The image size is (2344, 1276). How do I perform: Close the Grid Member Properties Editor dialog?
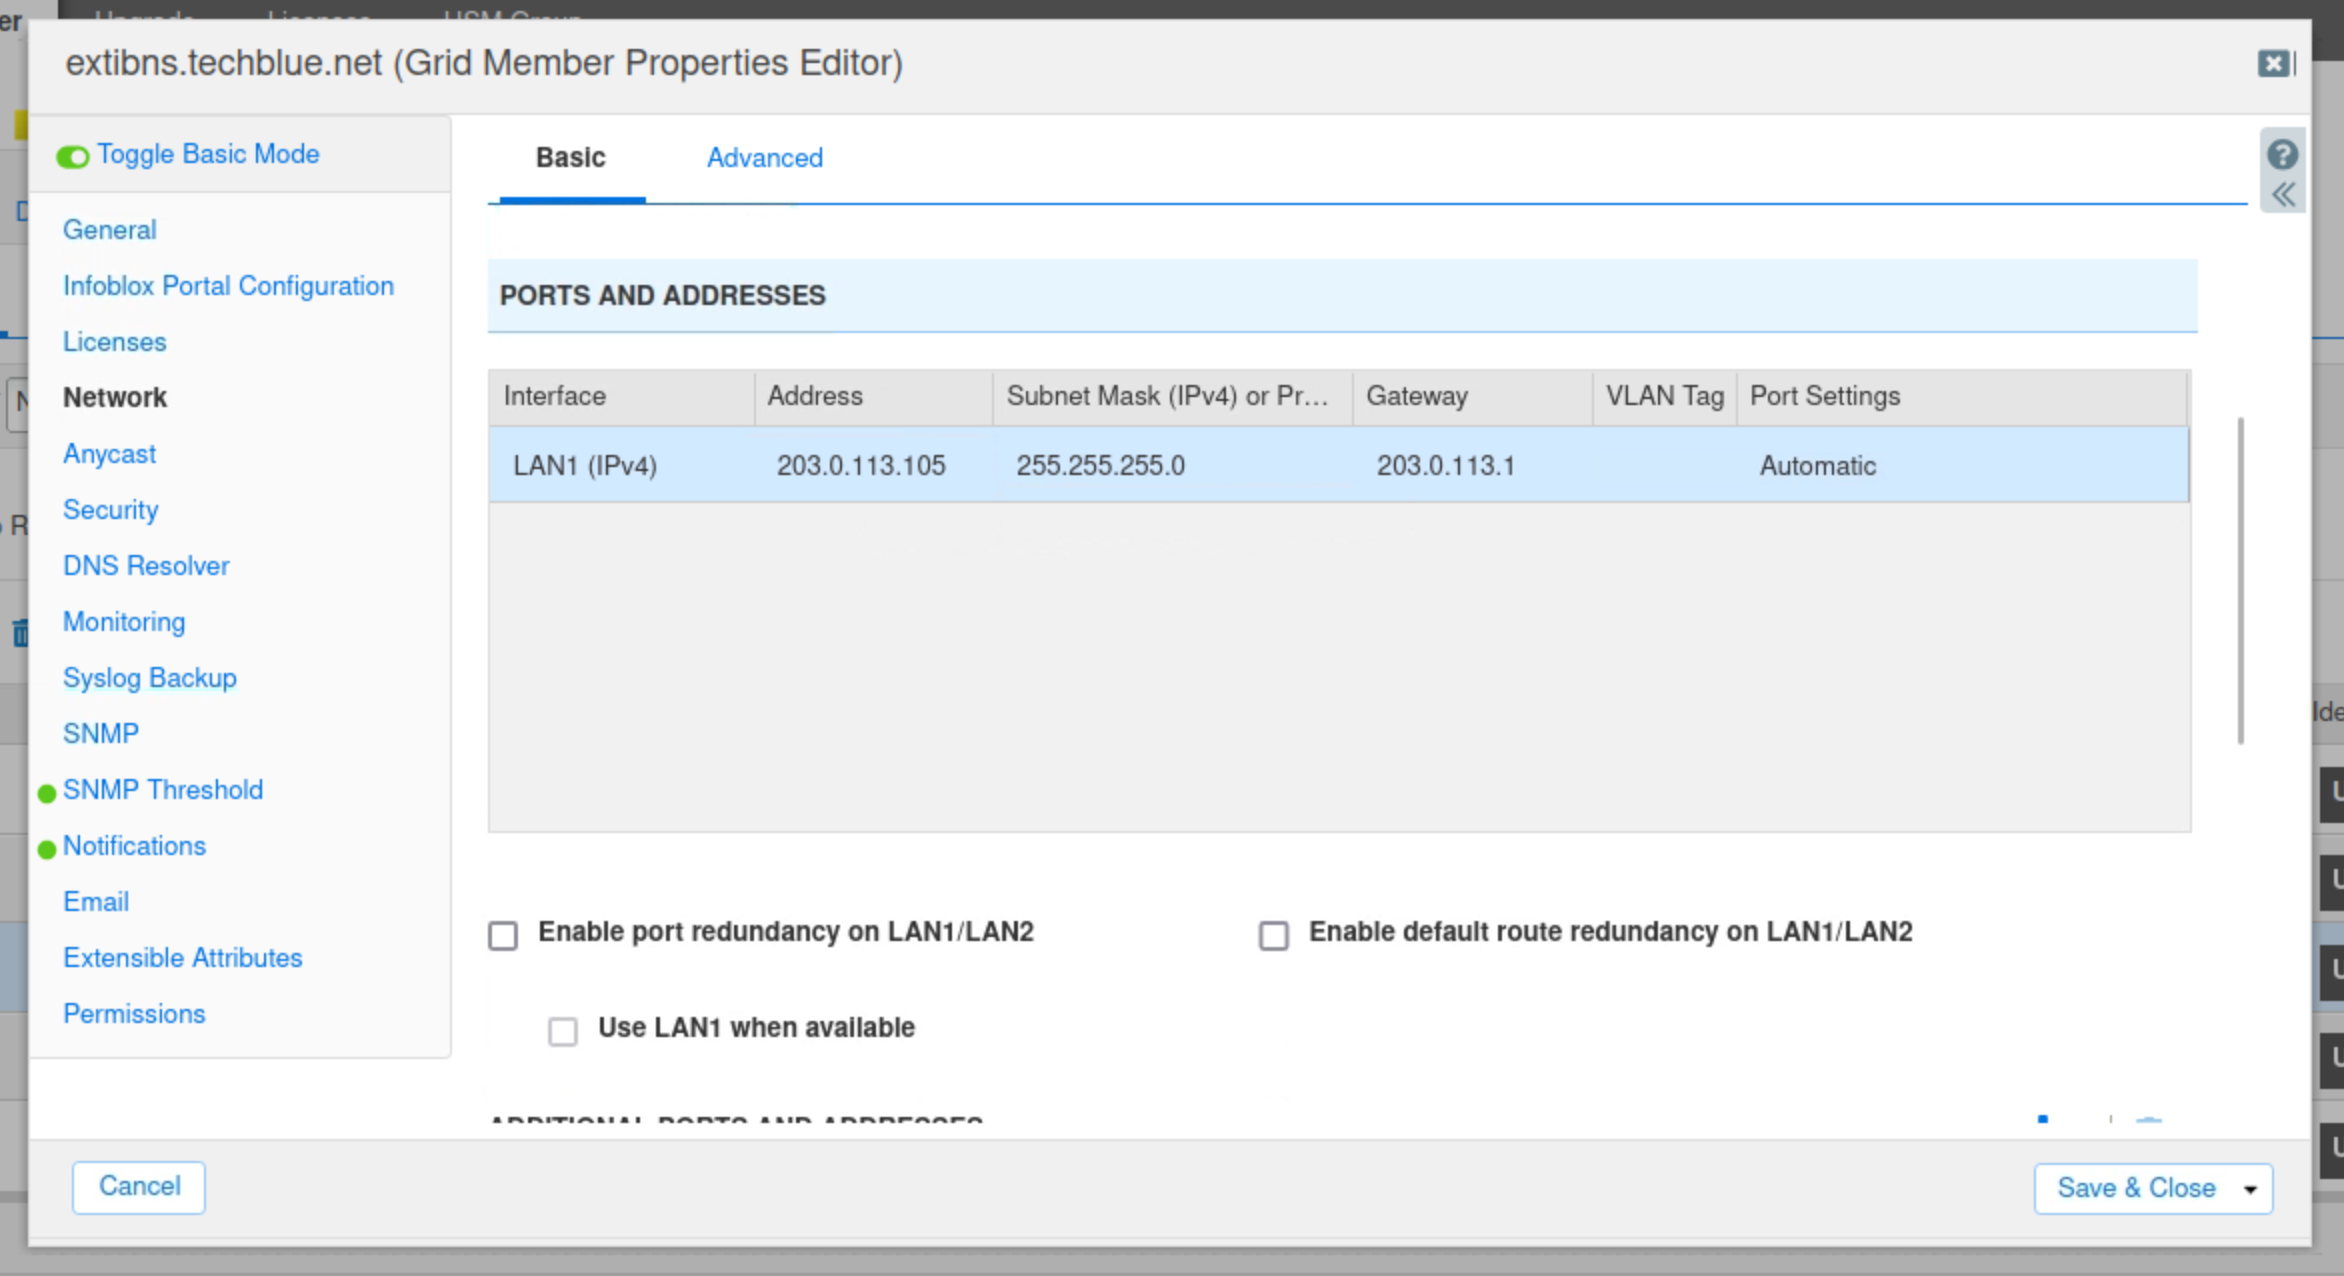[x=2273, y=64]
